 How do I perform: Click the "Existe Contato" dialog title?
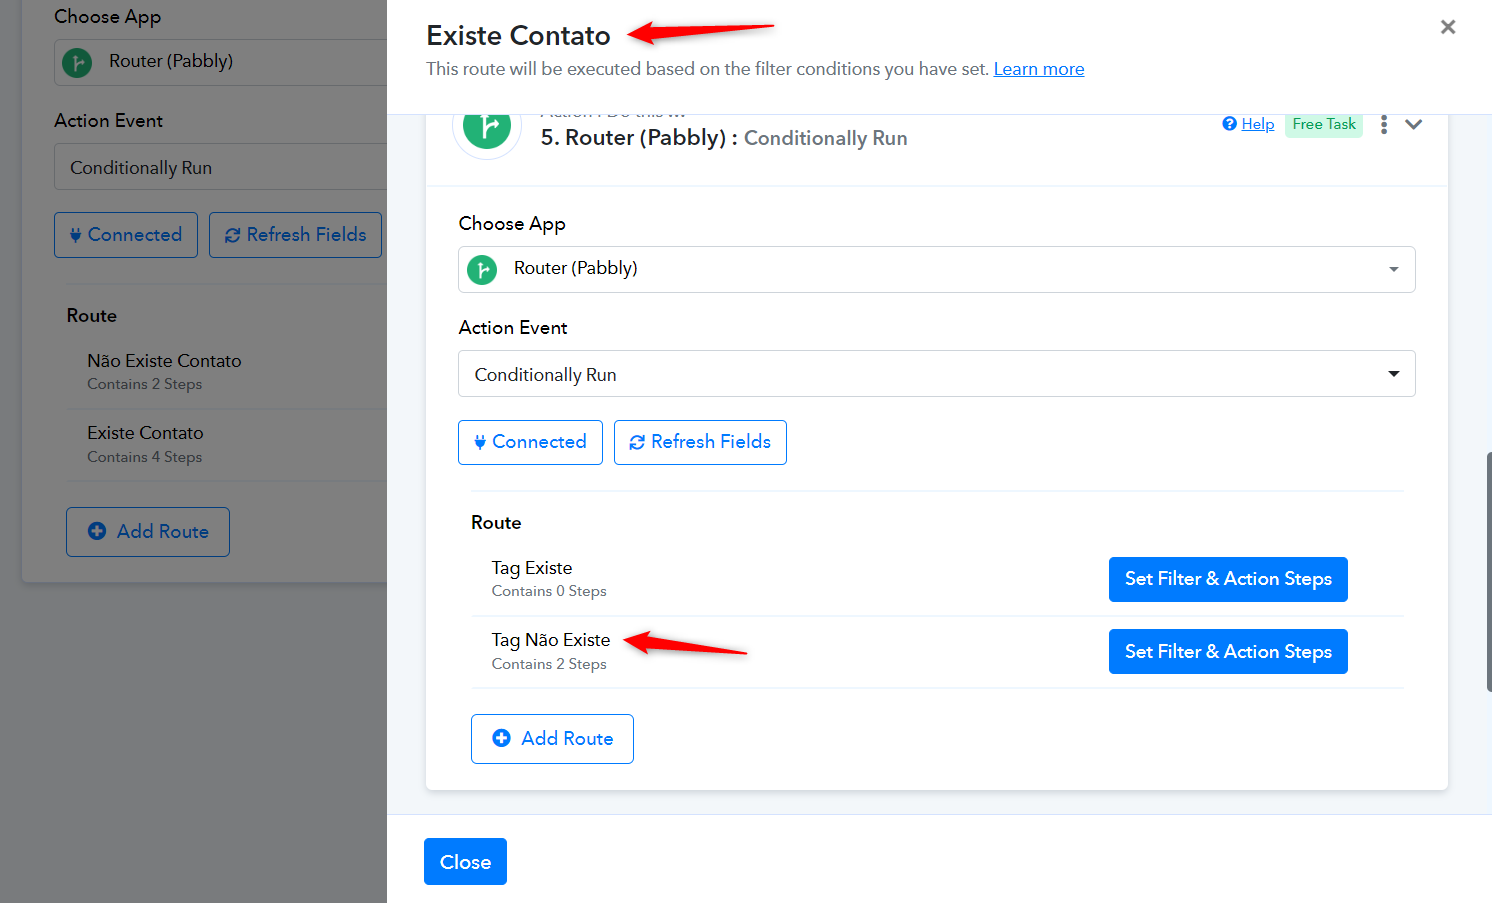(518, 36)
